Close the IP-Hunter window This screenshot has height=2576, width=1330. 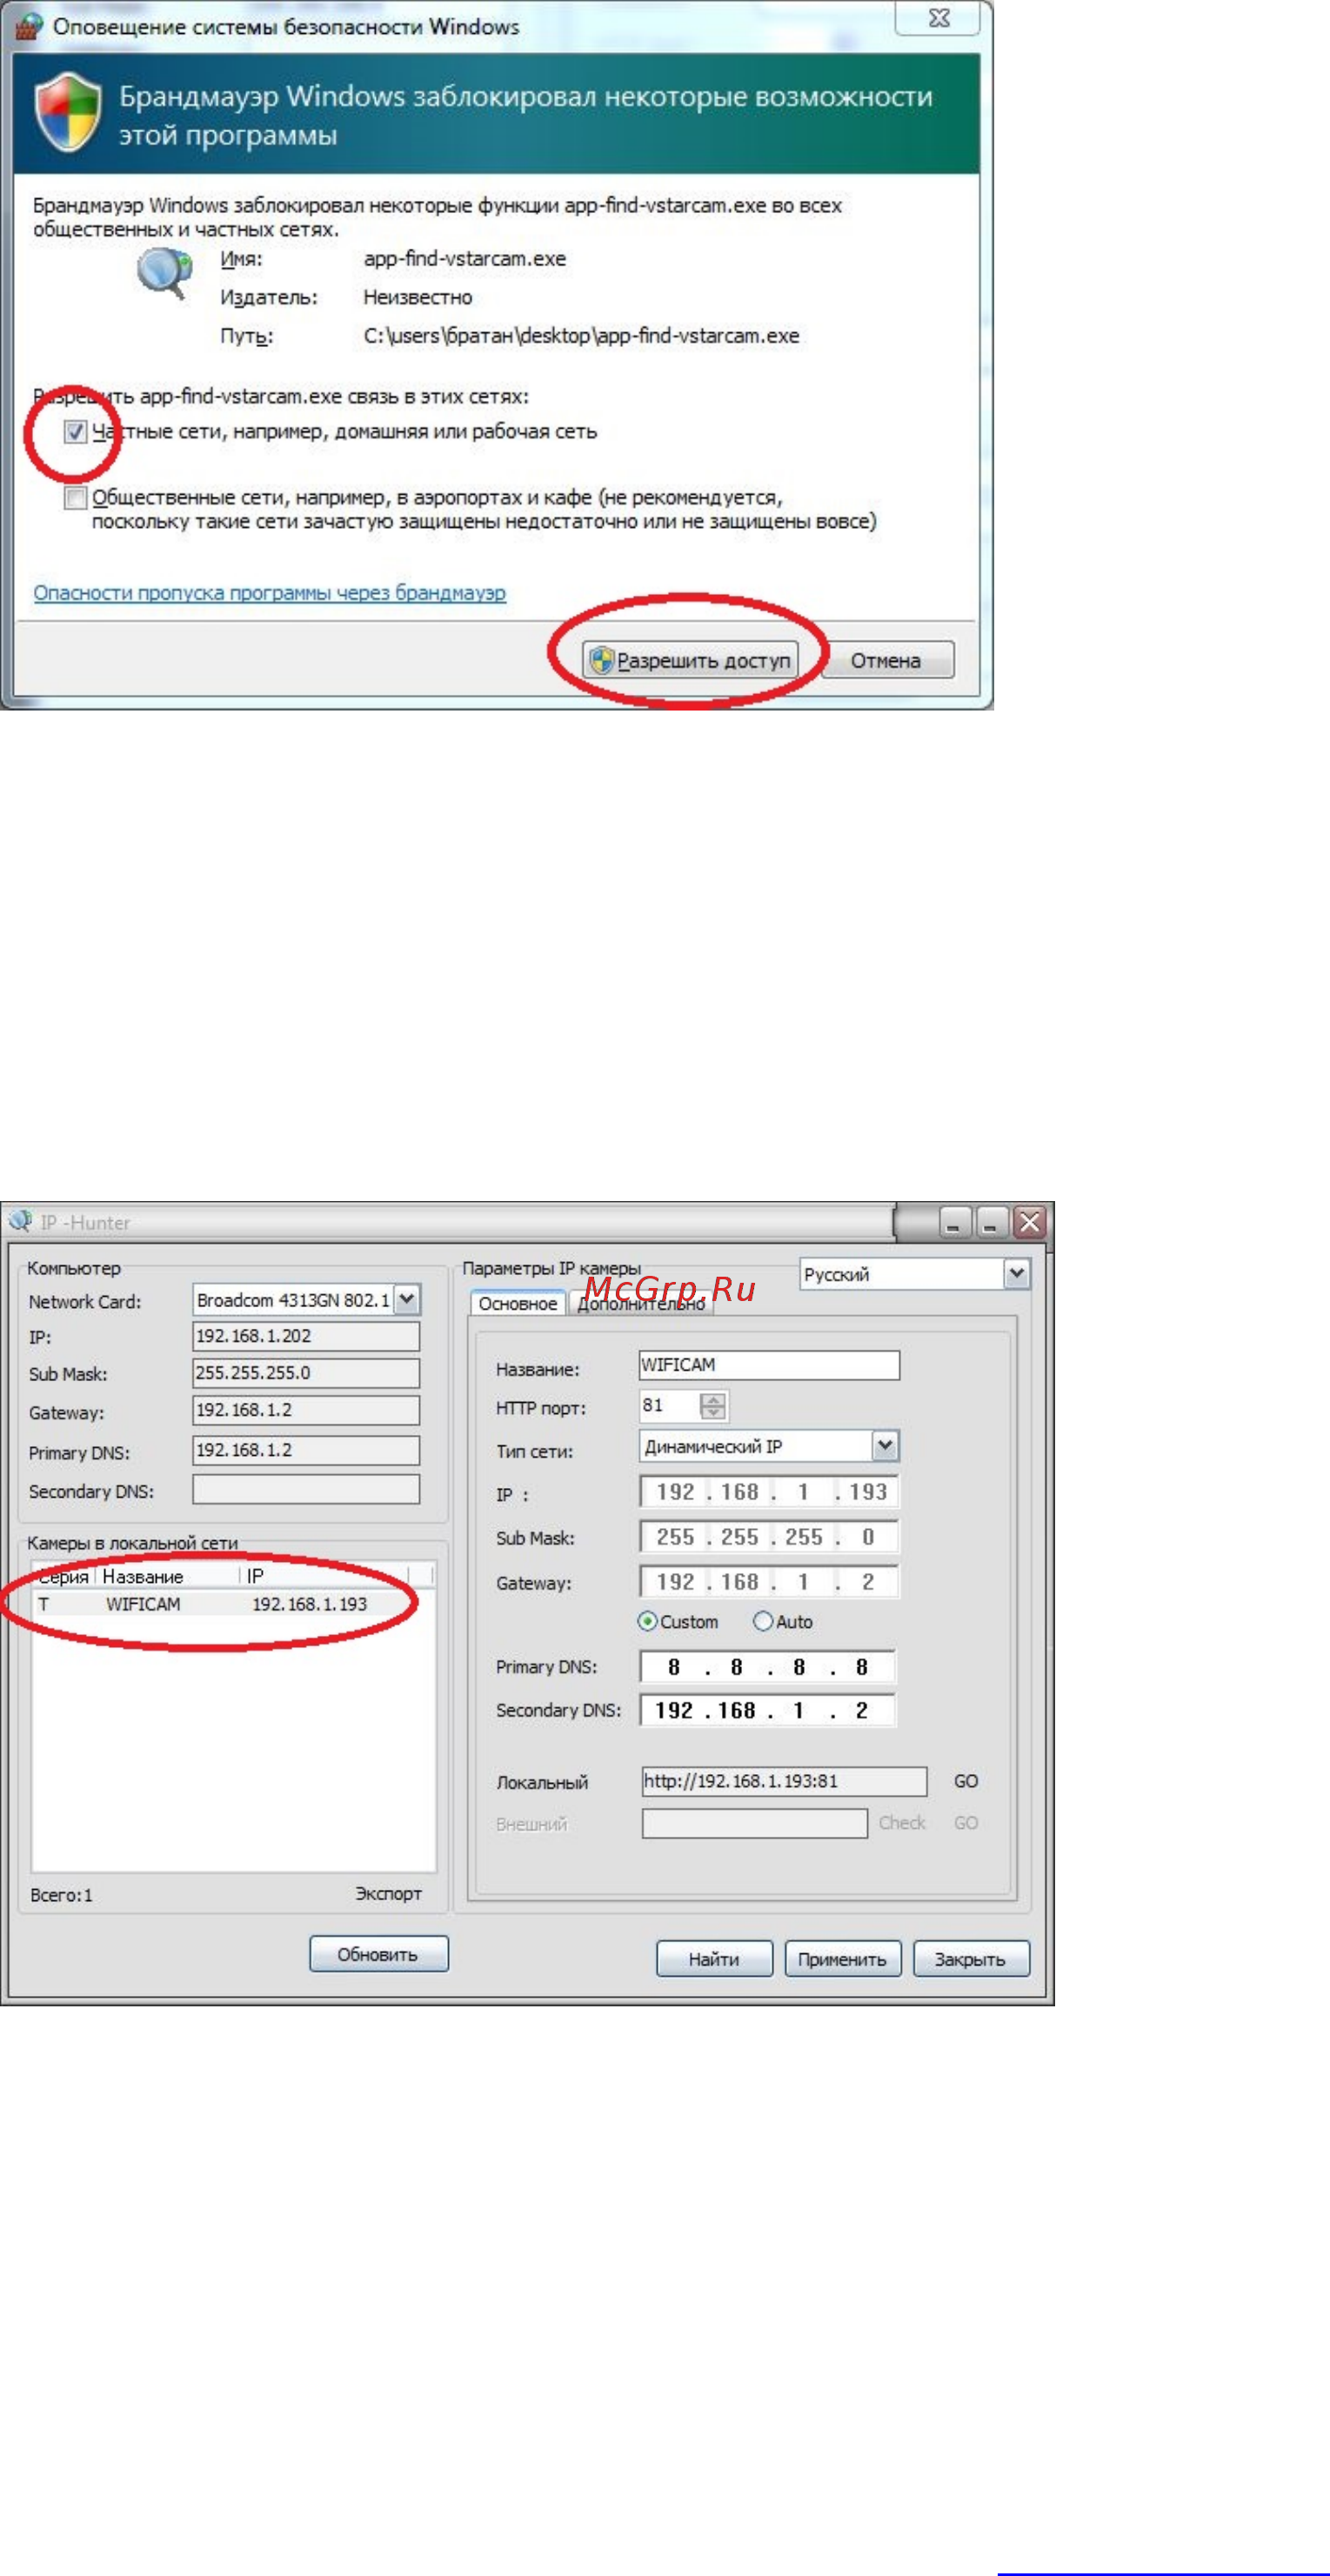pos(1030,1222)
